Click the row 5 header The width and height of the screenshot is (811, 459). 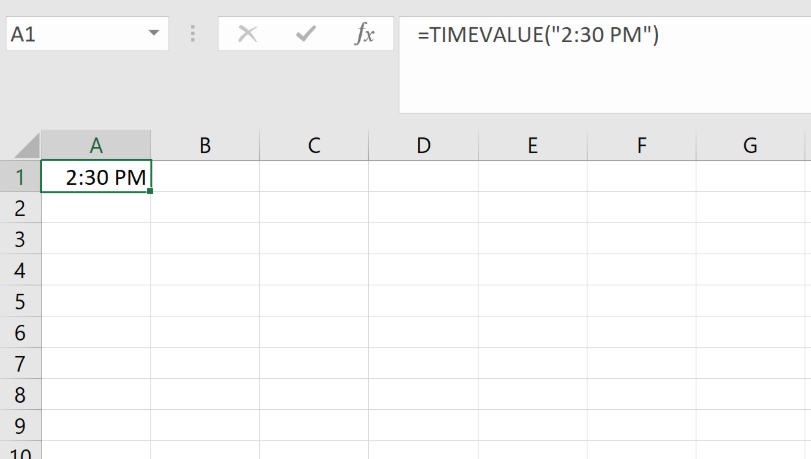tap(19, 301)
